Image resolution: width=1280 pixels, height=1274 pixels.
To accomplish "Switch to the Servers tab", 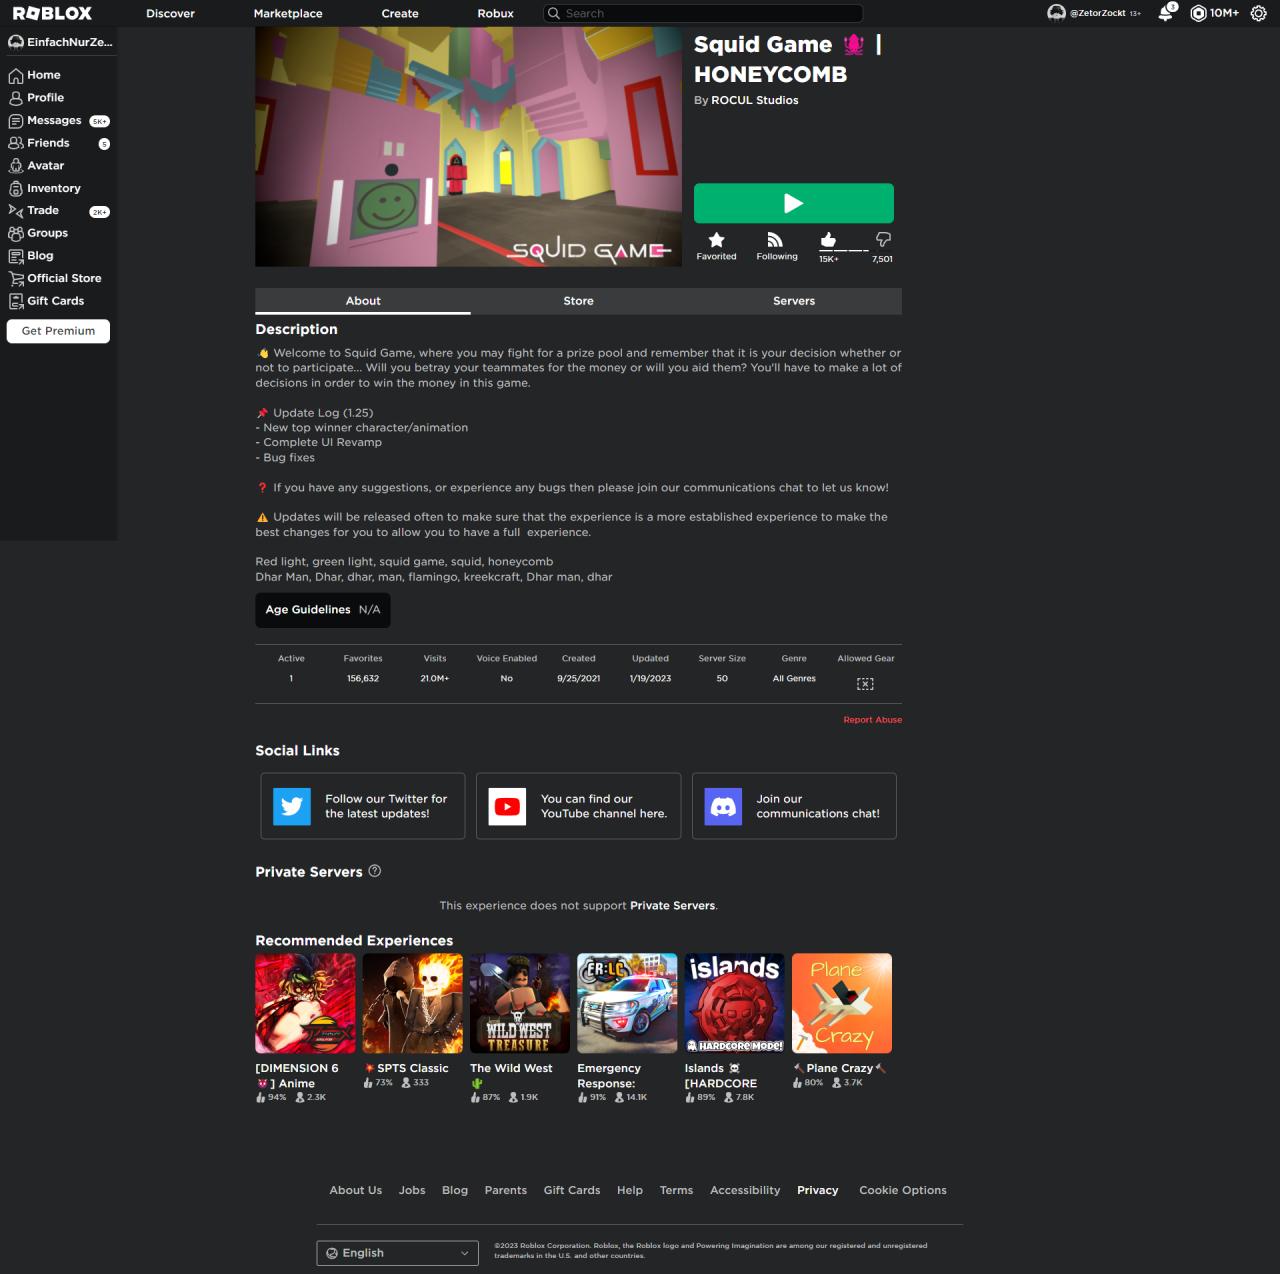I will (x=794, y=301).
